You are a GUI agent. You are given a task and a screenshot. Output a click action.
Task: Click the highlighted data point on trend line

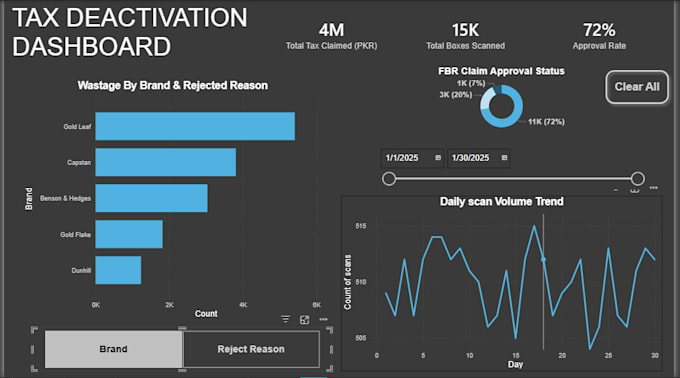pyautogui.click(x=543, y=260)
